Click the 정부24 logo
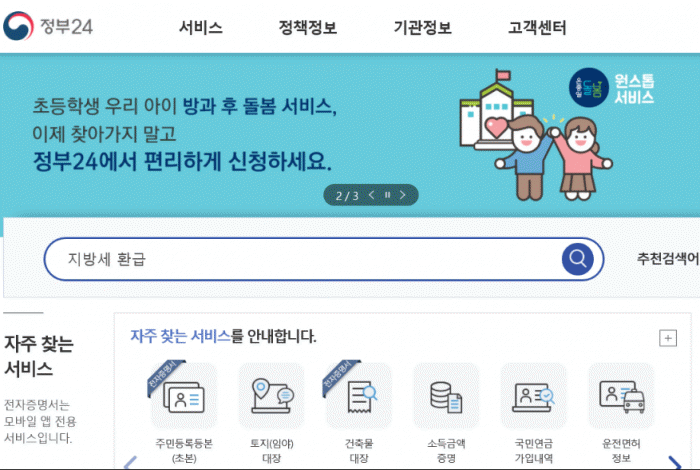This screenshot has height=470, width=700. 48,26
